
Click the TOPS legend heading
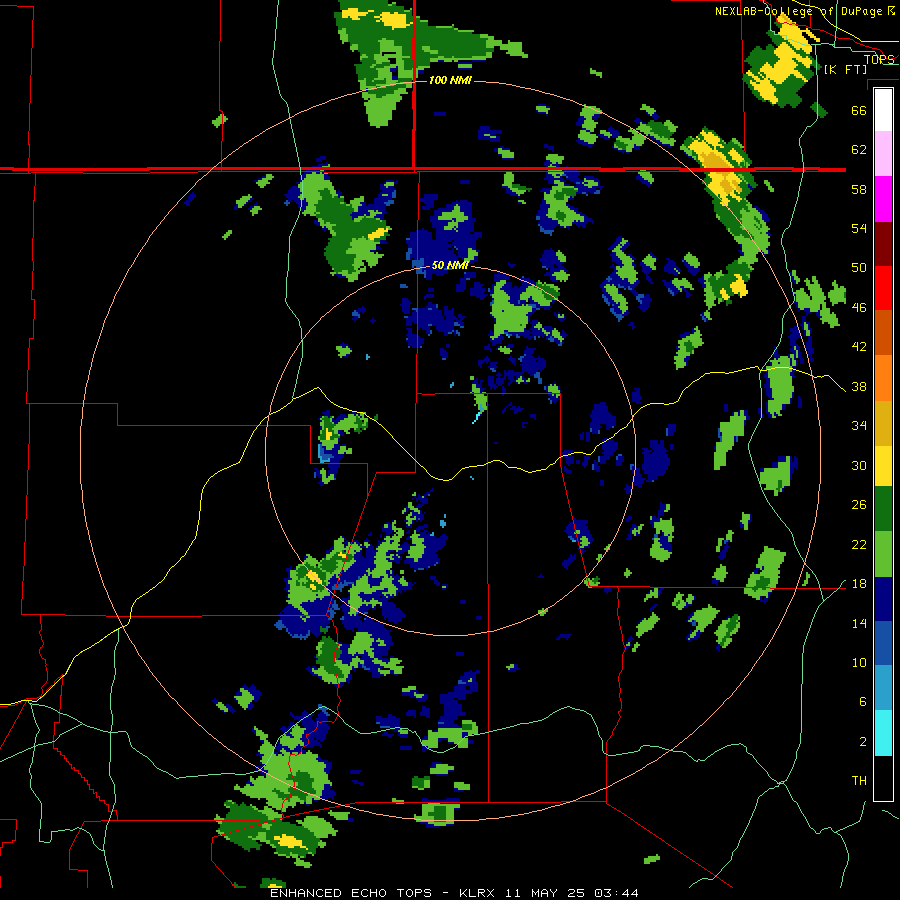[x=879, y=60]
